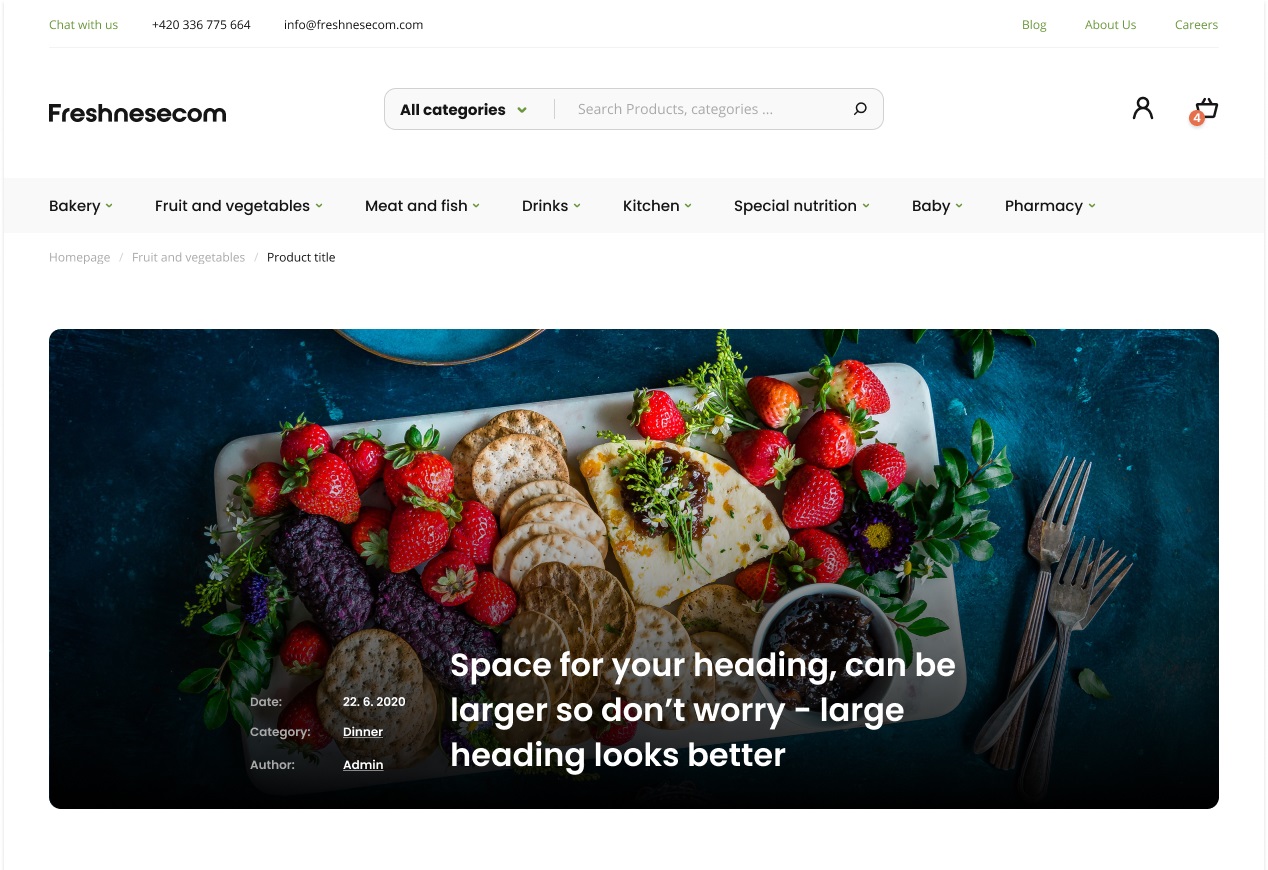Click the Dinner category link
Screen dimensions: 1268x870
[x=363, y=732]
